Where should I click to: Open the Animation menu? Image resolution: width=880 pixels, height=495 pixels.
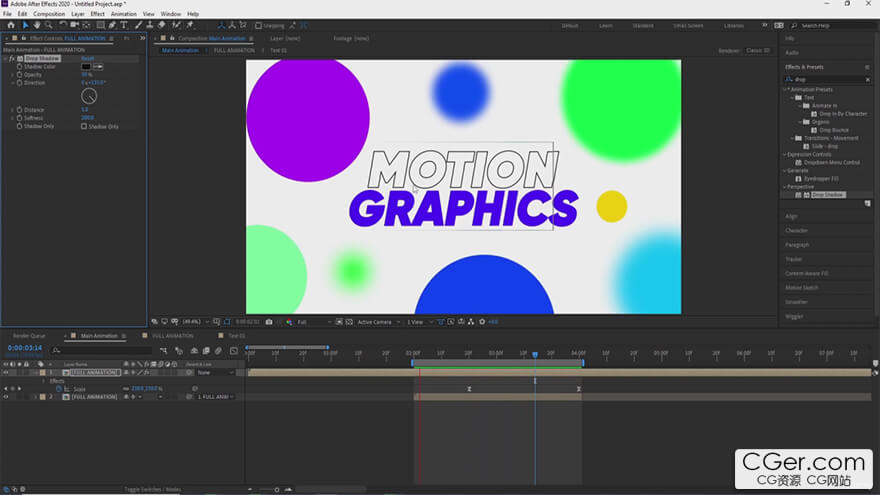click(123, 13)
